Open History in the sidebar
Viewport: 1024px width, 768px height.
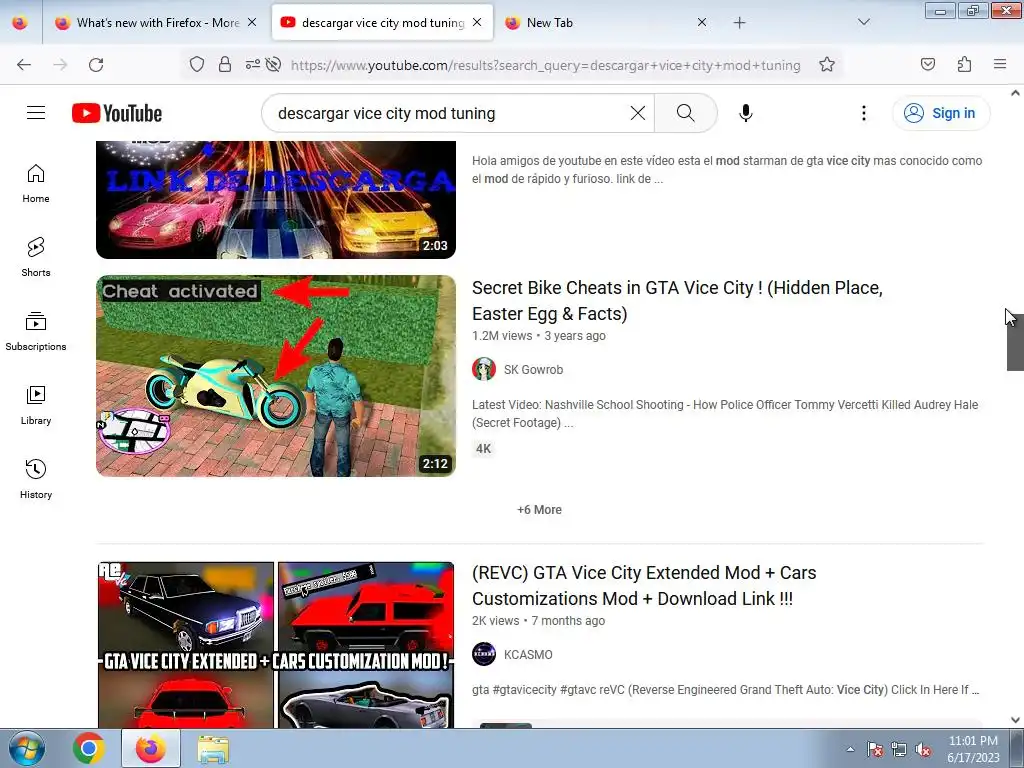(x=36, y=479)
